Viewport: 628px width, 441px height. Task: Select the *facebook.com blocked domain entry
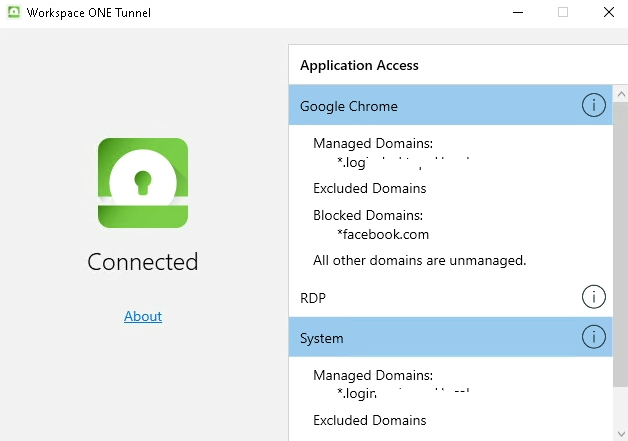point(383,234)
